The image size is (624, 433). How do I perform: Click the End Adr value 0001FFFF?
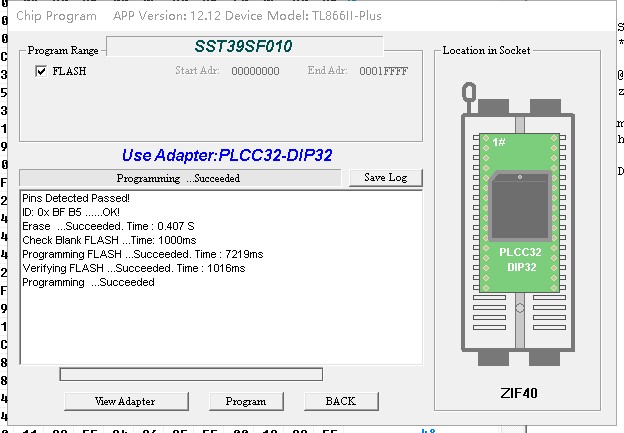(384, 71)
